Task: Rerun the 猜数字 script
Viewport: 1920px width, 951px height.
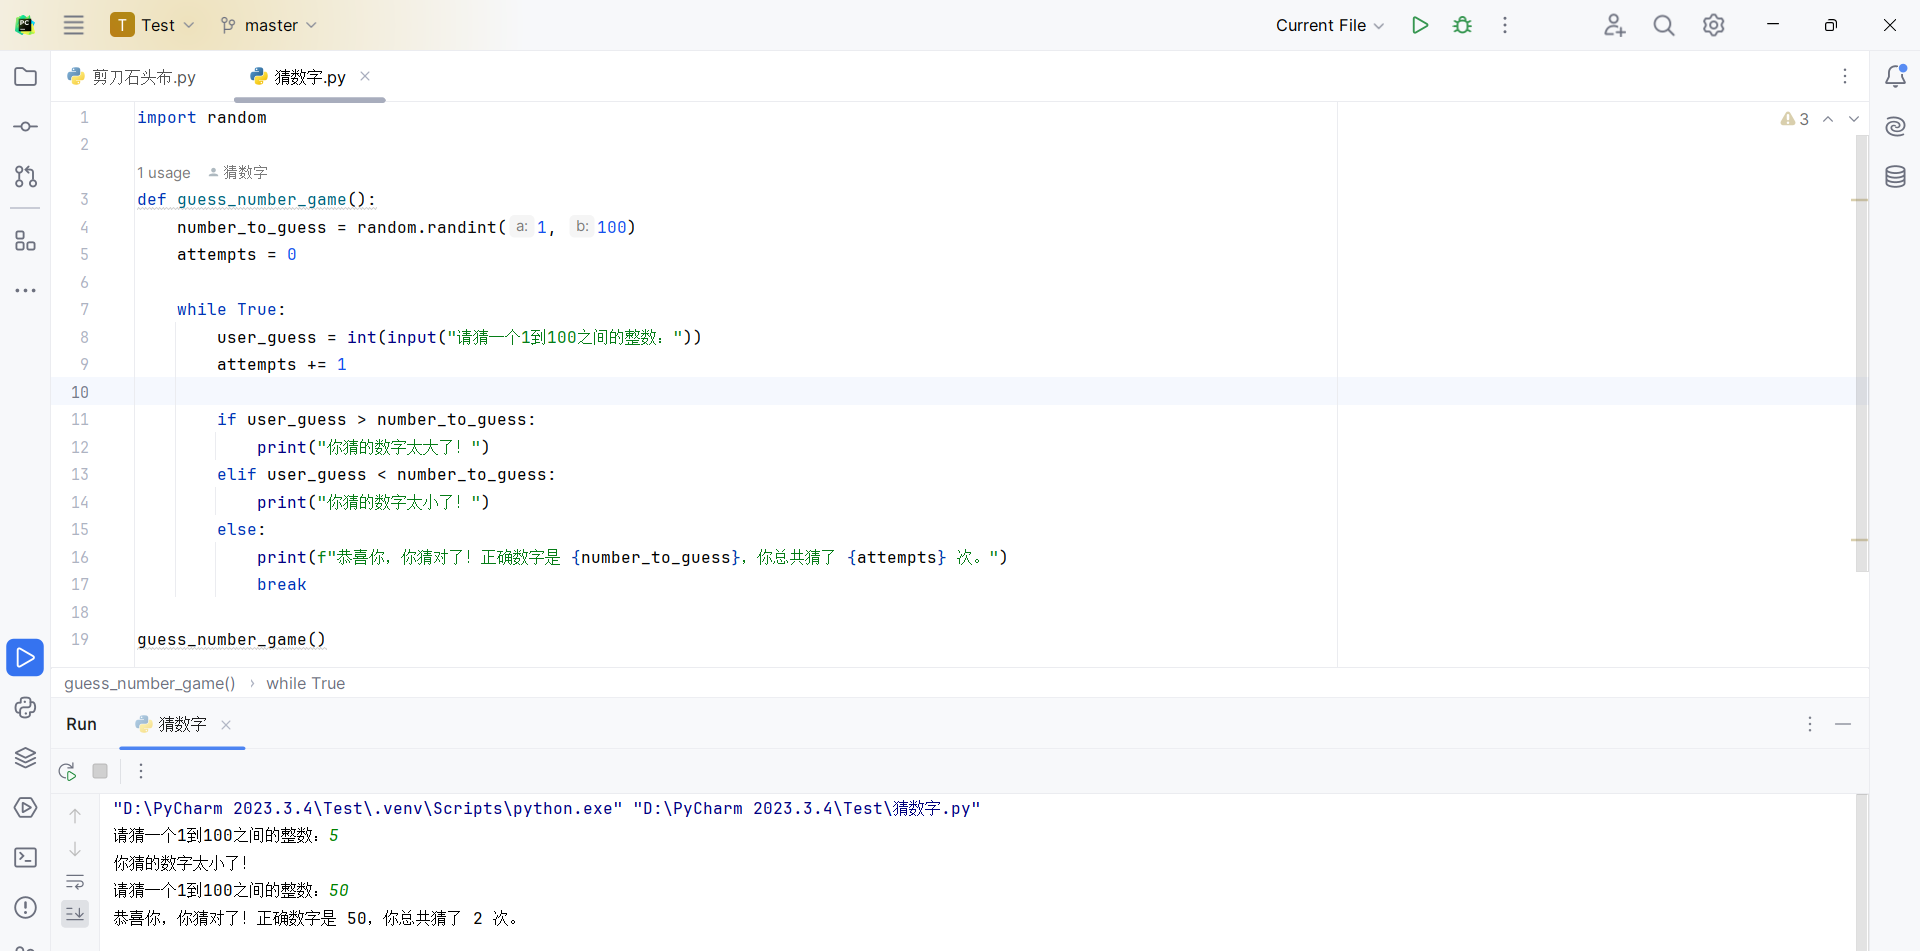Action: 67,771
